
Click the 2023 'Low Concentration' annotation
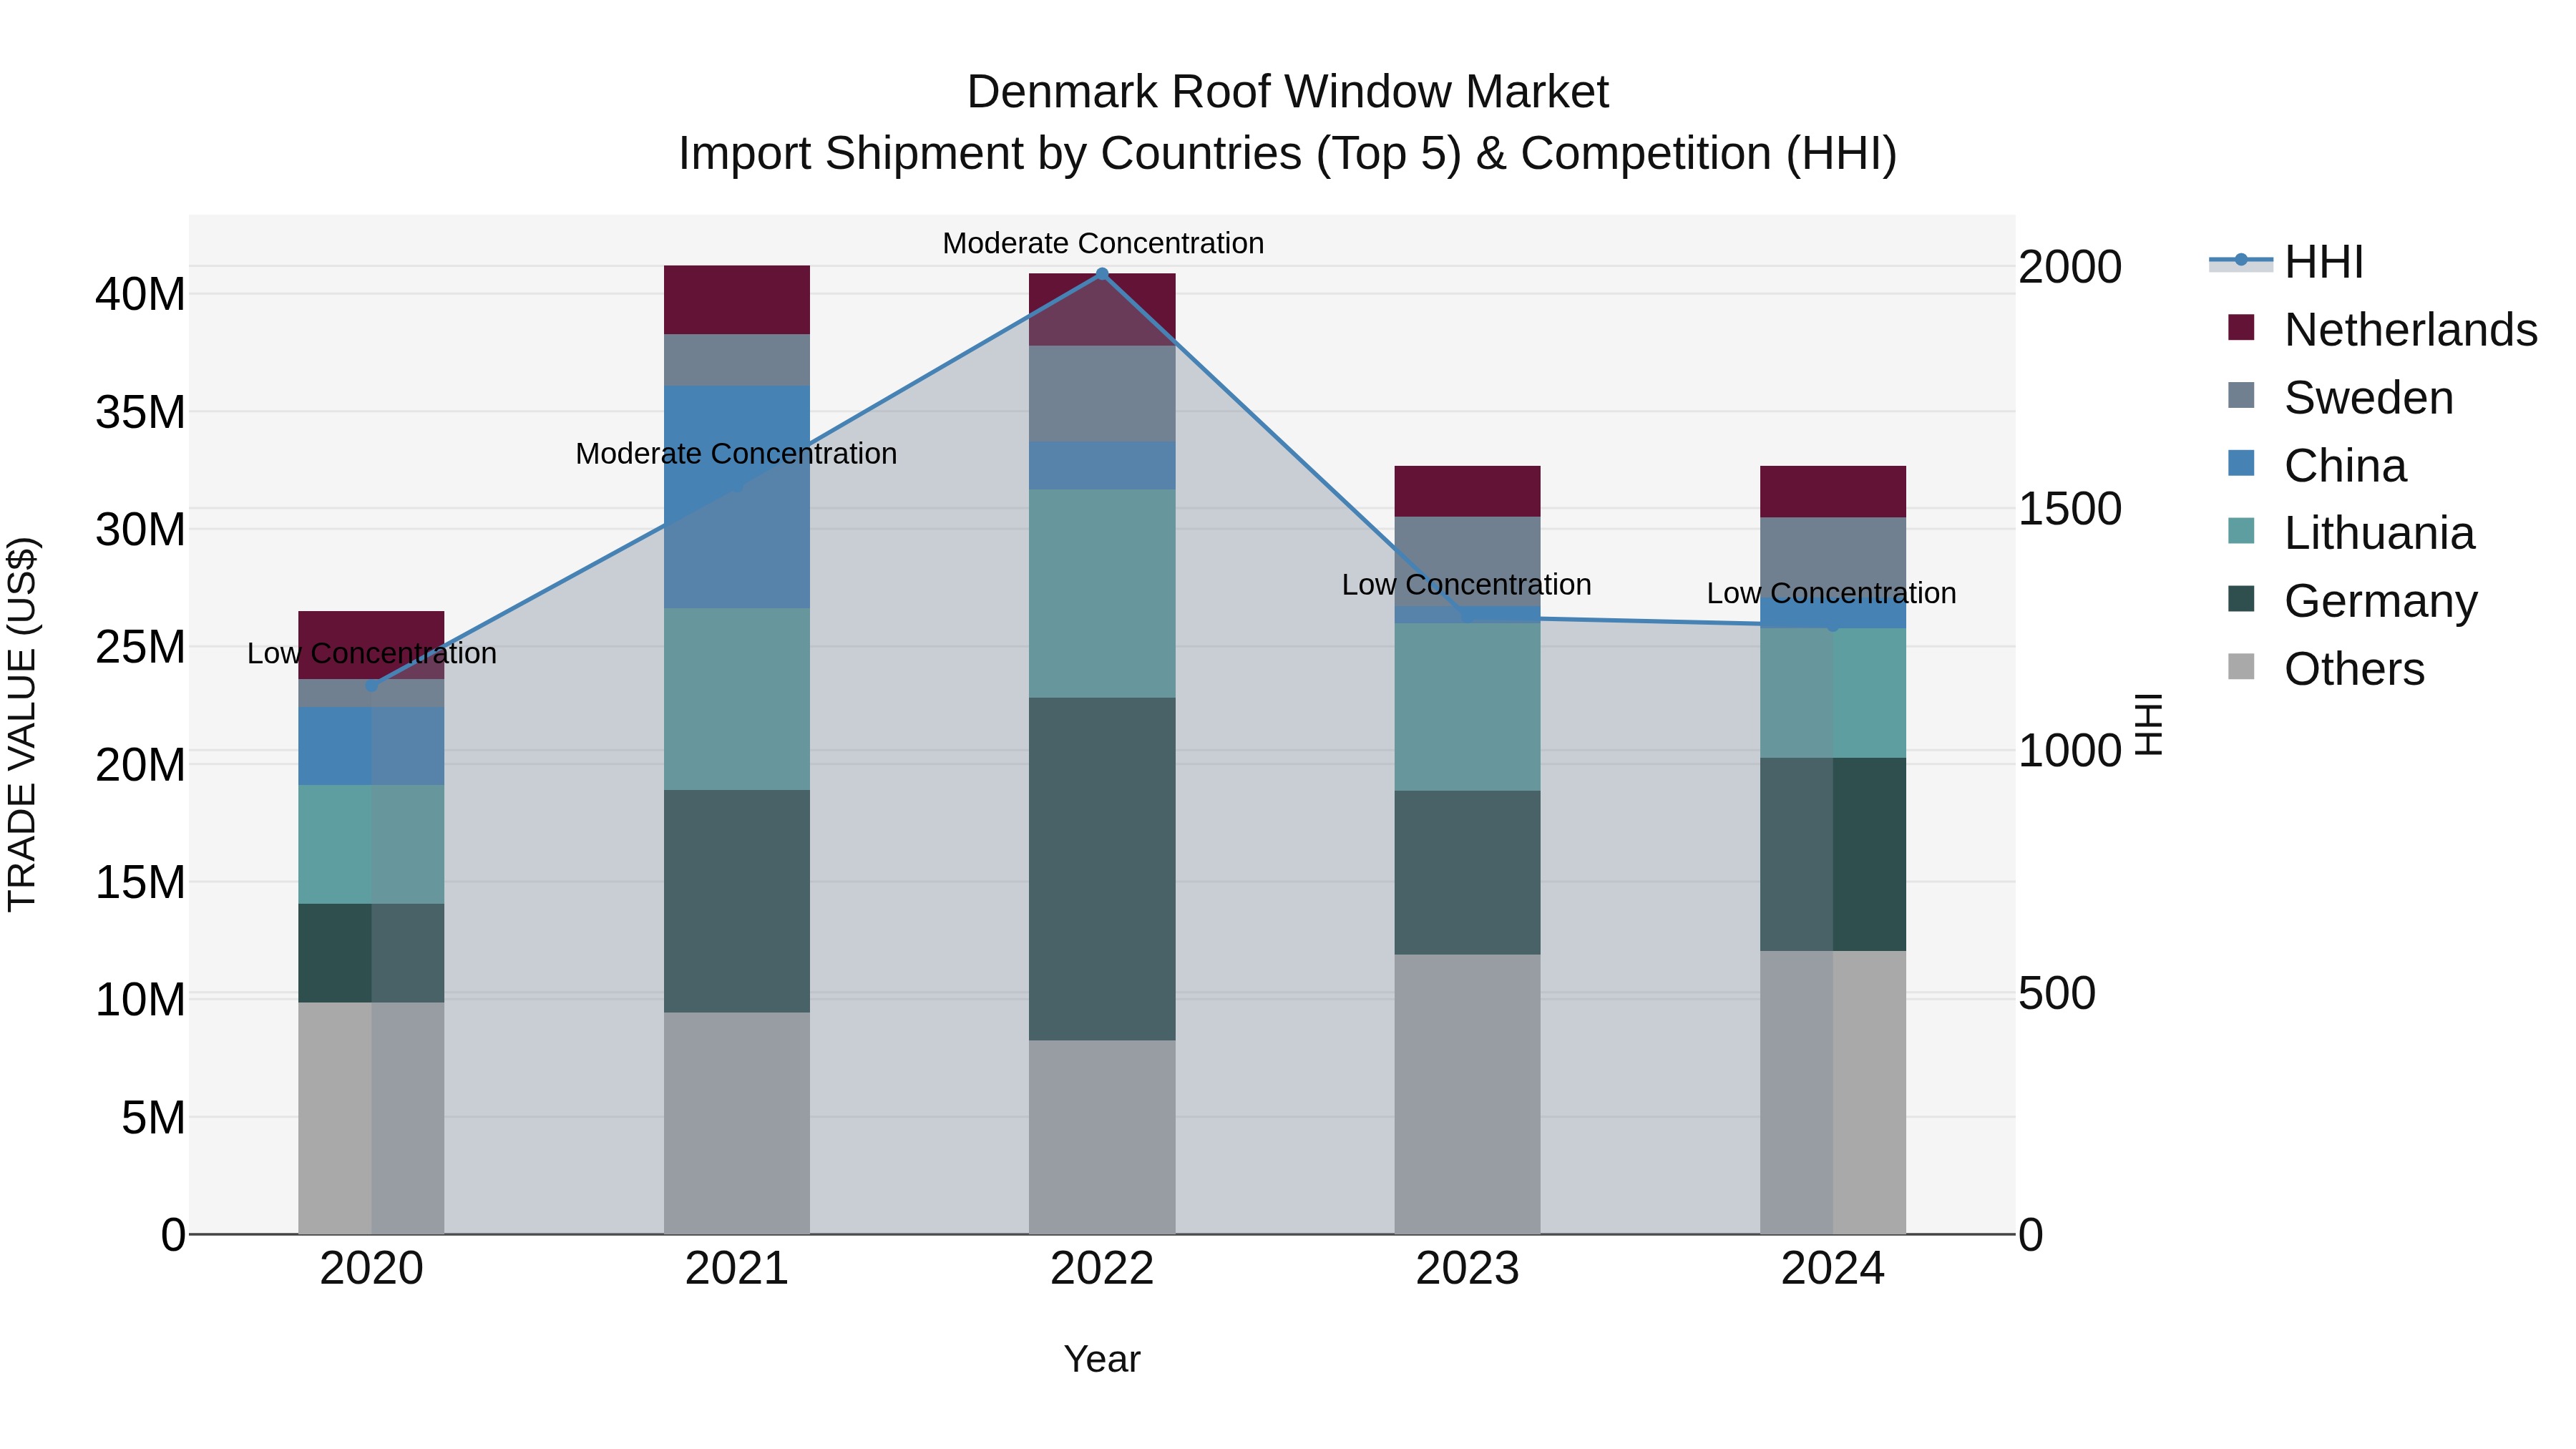(x=1466, y=584)
